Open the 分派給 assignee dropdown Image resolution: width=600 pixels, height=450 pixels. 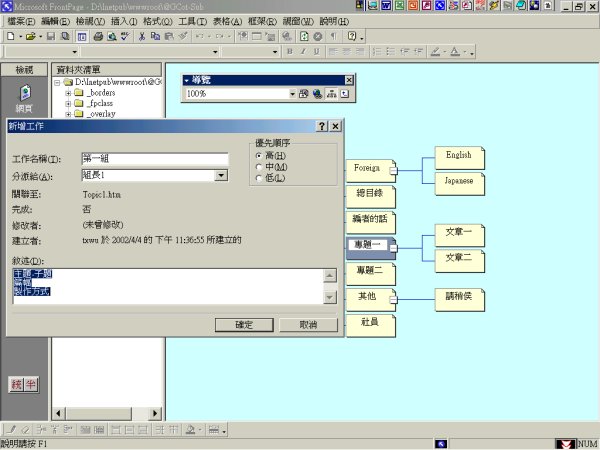click(220, 176)
